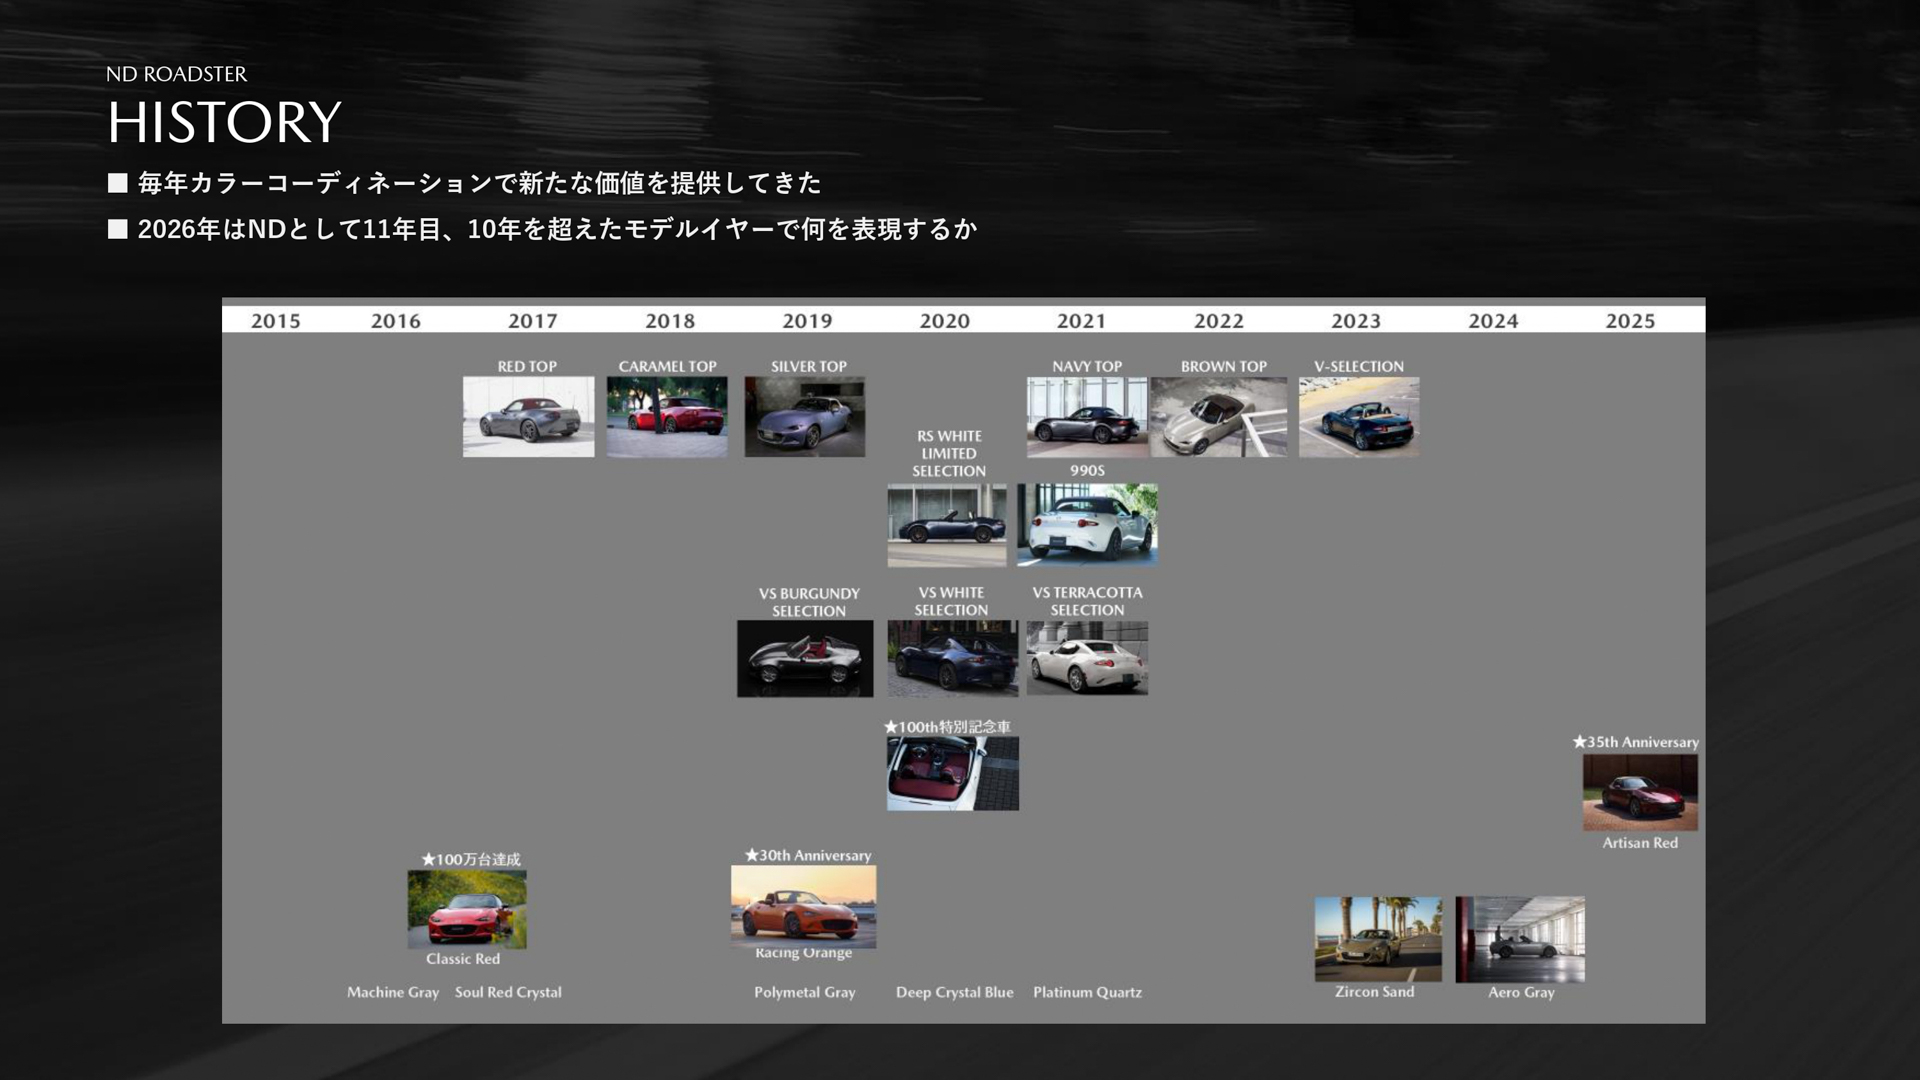Click the 2017 year marker
Viewport: 1920px width, 1080px height.
tap(533, 321)
